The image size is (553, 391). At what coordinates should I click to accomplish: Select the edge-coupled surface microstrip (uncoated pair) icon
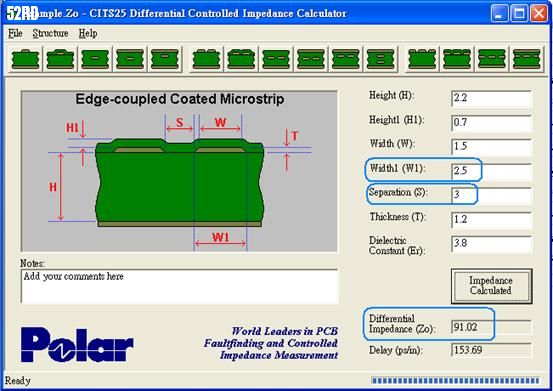(207, 59)
